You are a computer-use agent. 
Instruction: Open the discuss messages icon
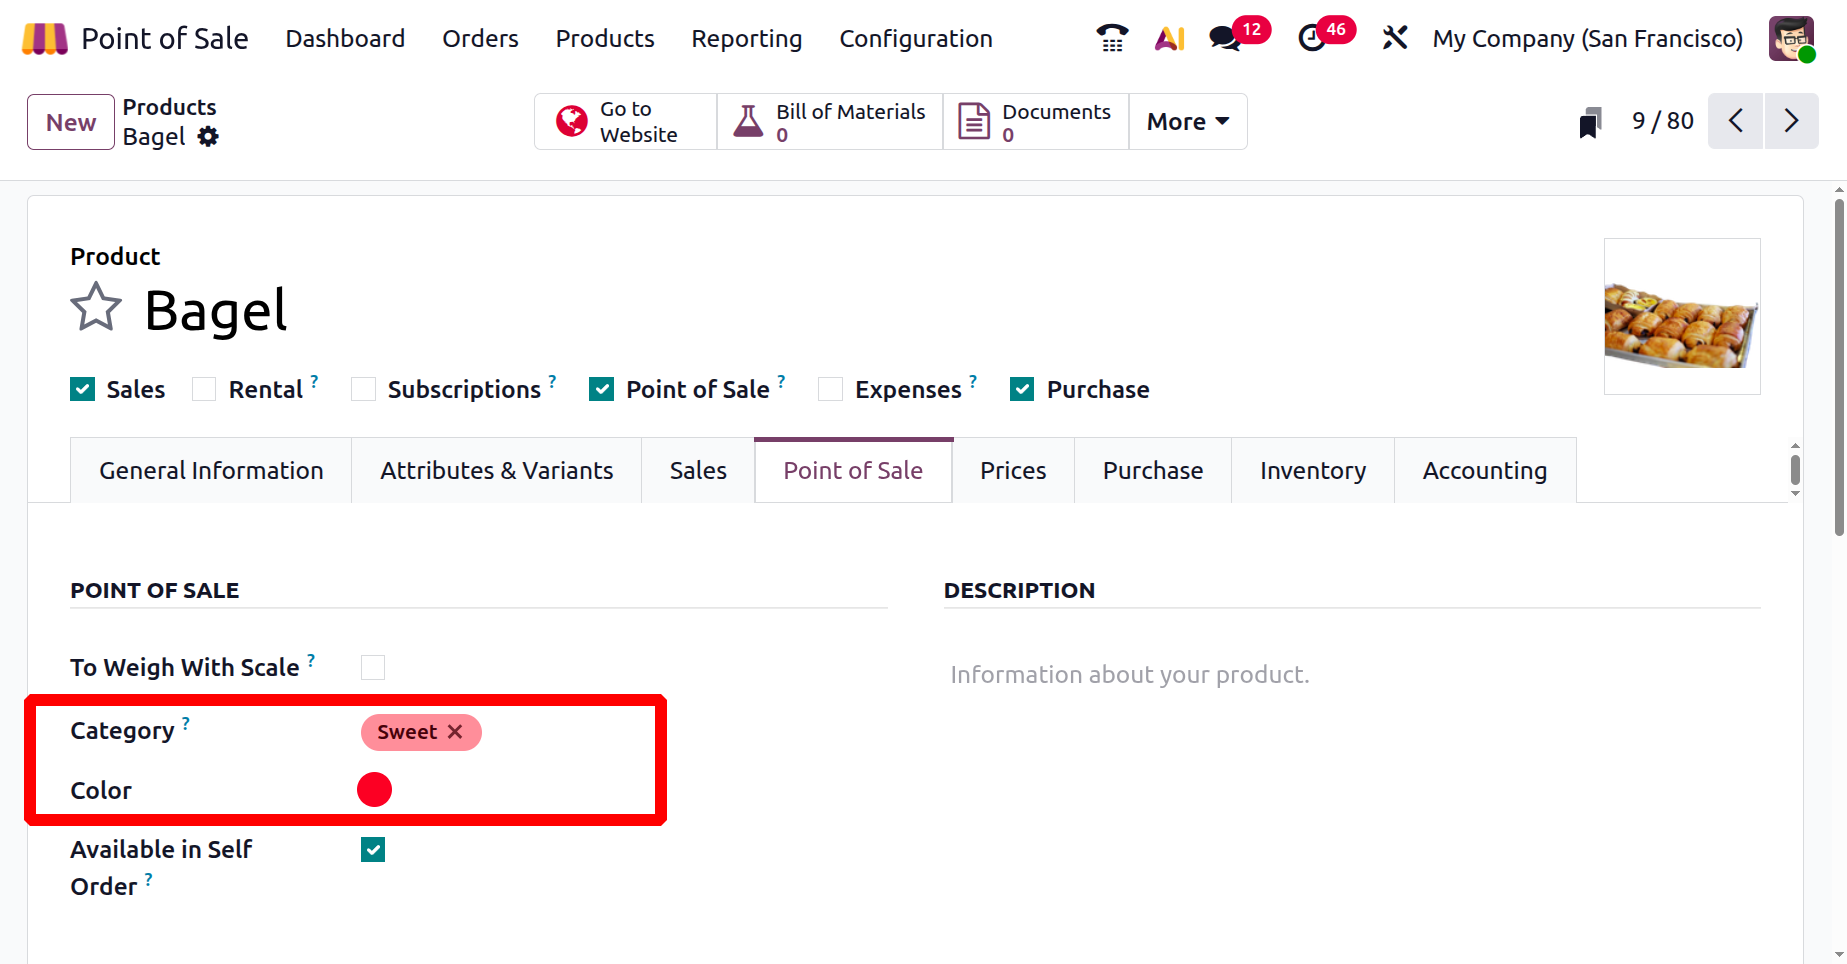pyautogui.click(x=1225, y=39)
